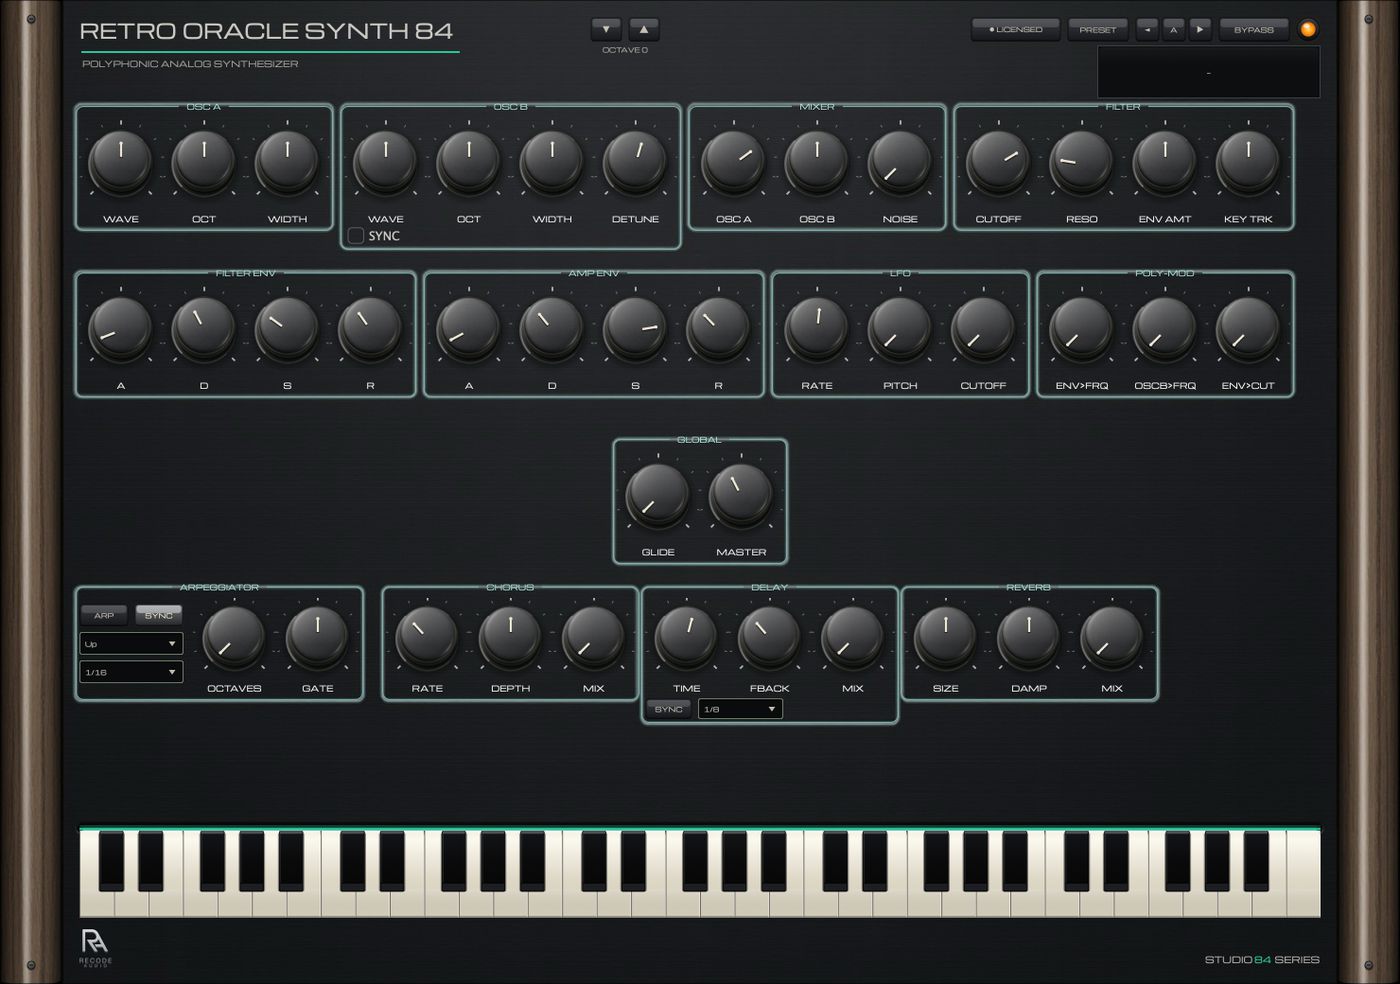Viewport: 1400px width, 984px height.
Task: Click the OSC A OCT knob
Action: tap(204, 162)
